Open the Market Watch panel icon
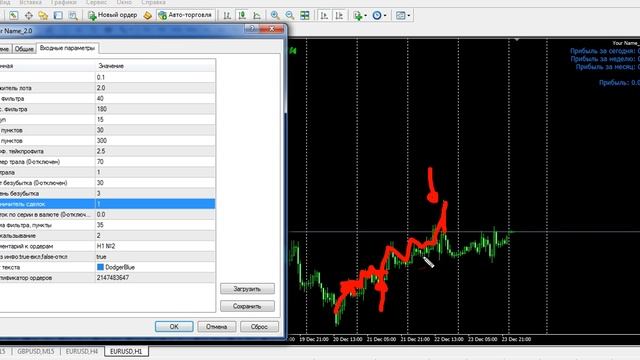 [x=13, y=16]
